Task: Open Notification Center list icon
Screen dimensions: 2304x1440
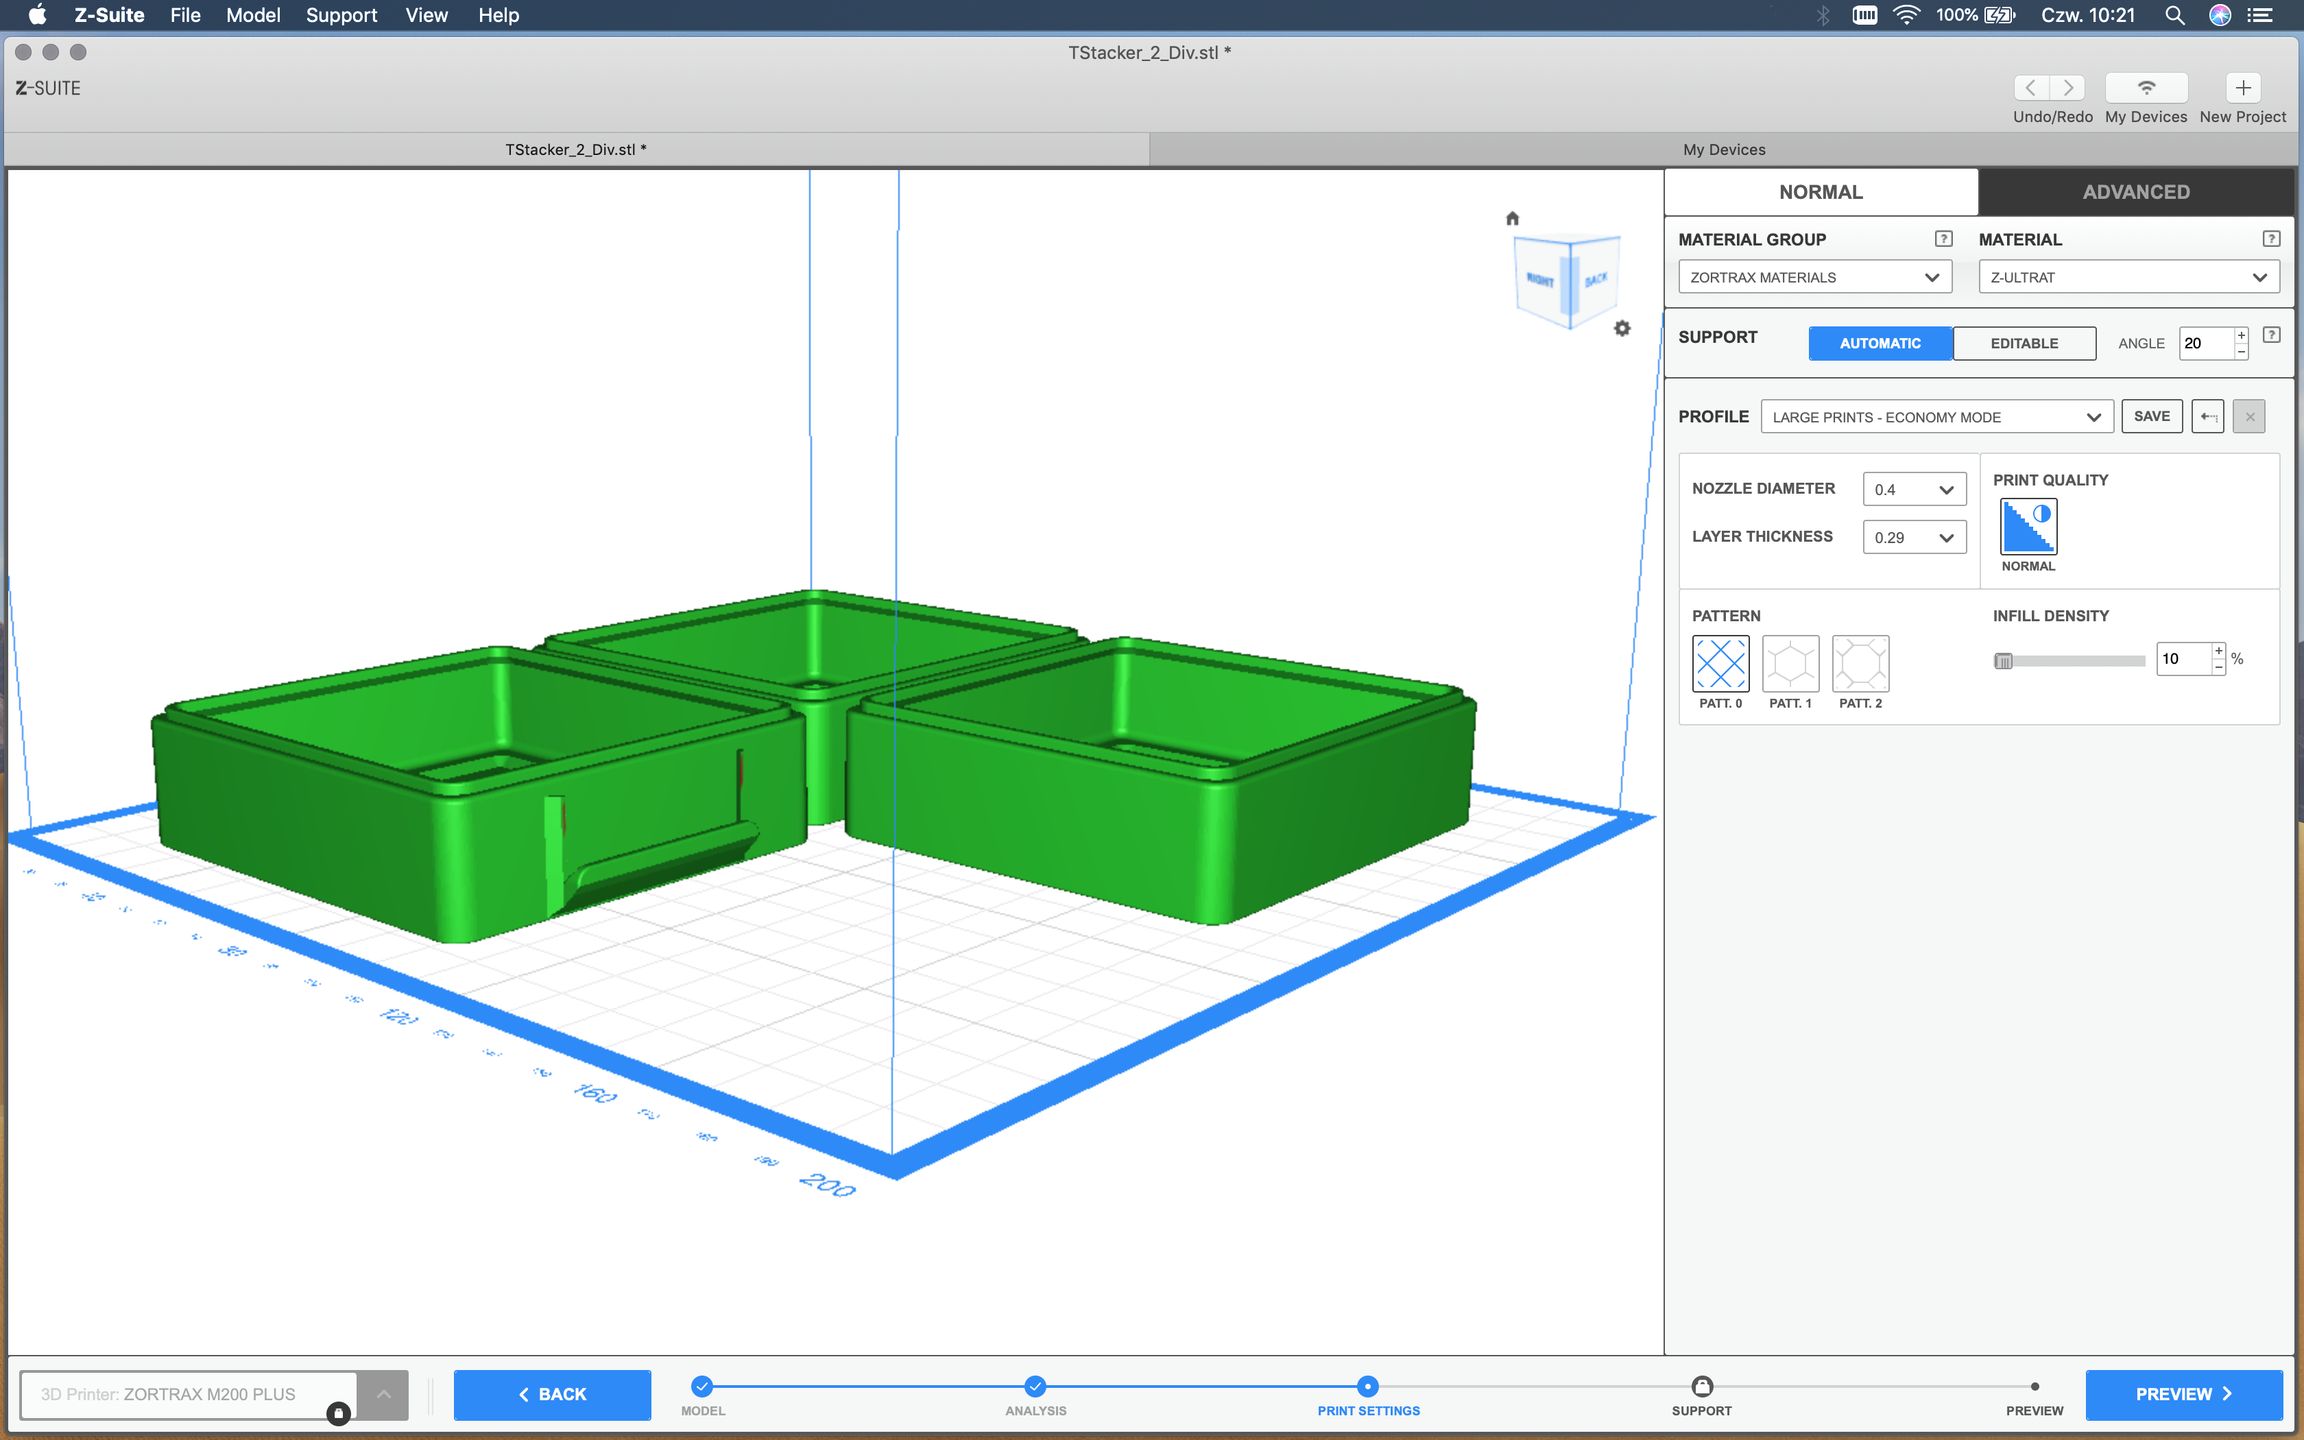Action: [2260, 15]
